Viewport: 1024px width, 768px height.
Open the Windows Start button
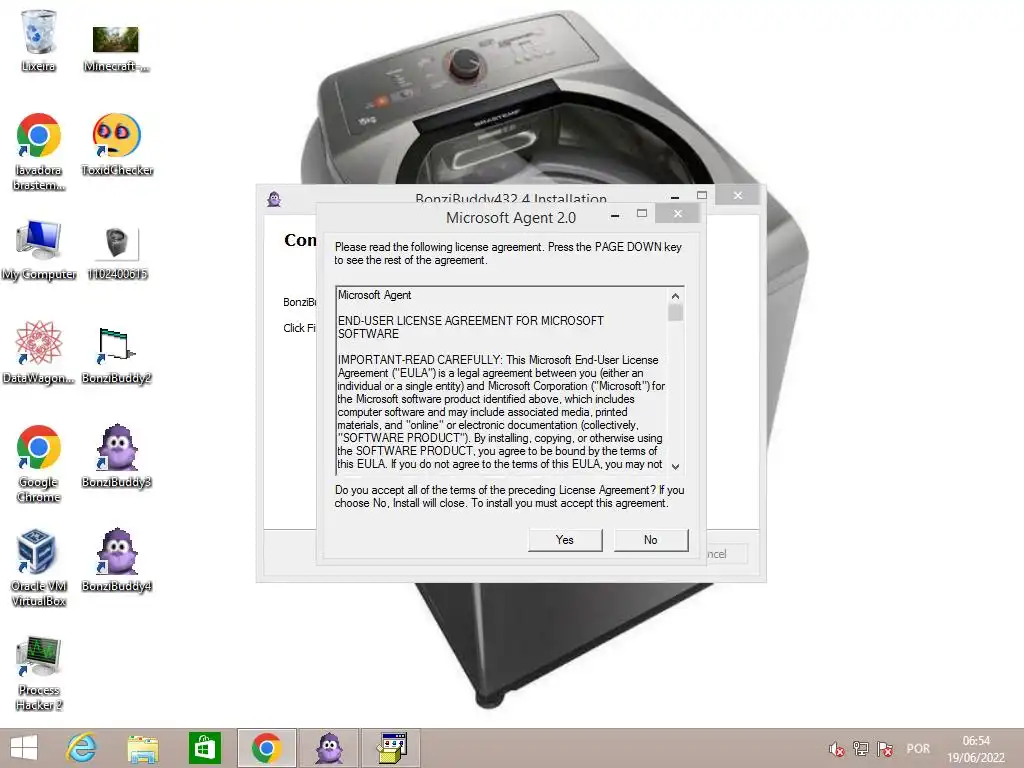click(x=24, y=748)
